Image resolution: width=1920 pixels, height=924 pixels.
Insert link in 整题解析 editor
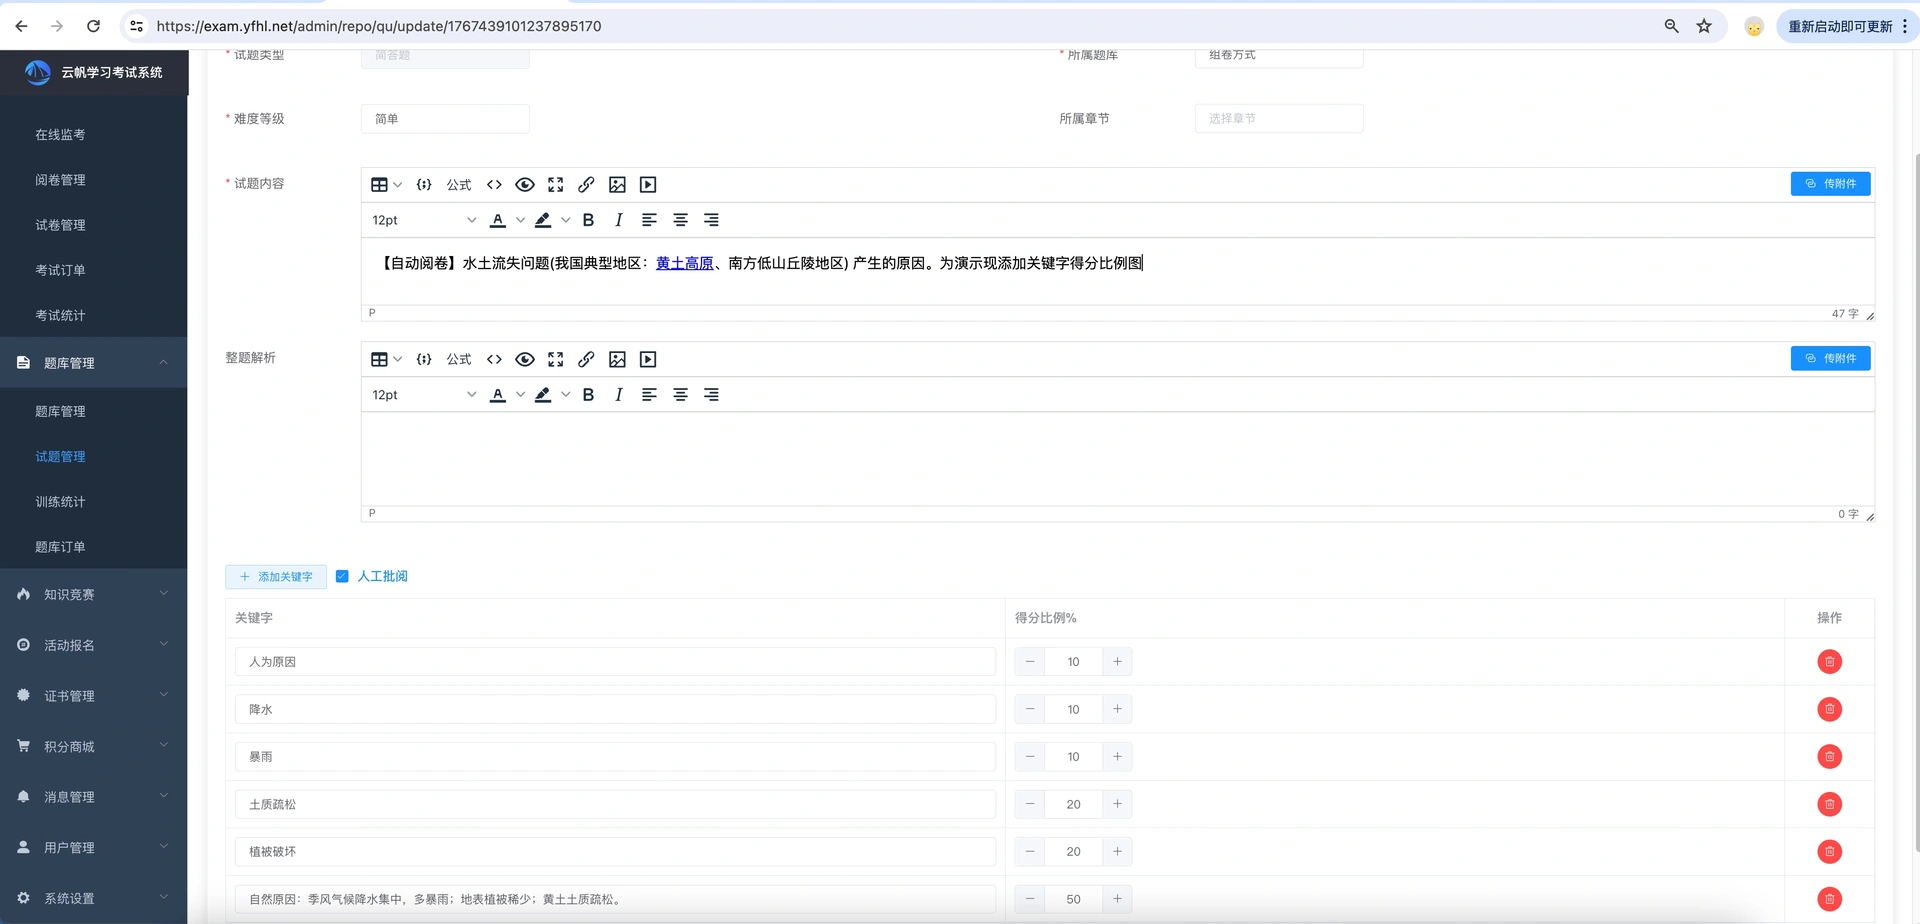[586, 360]
